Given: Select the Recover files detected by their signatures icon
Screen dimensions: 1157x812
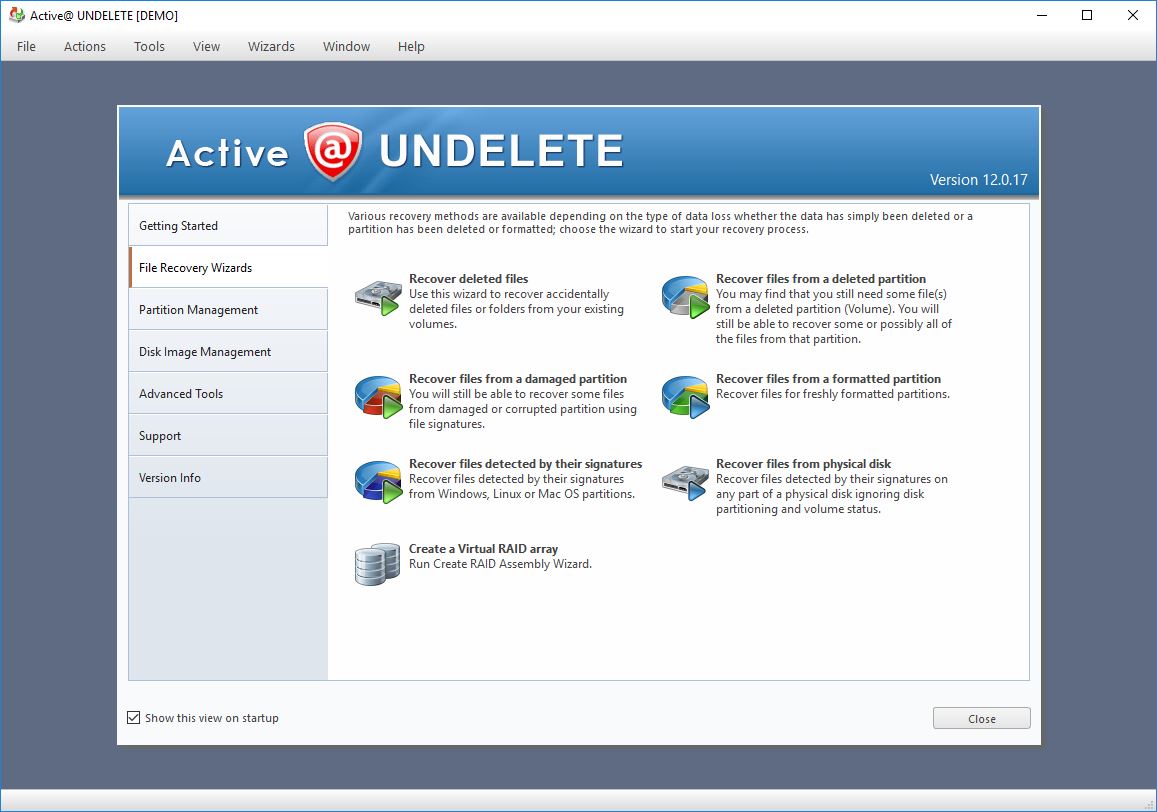Looking at the screenshot, I should pos(376,479).
